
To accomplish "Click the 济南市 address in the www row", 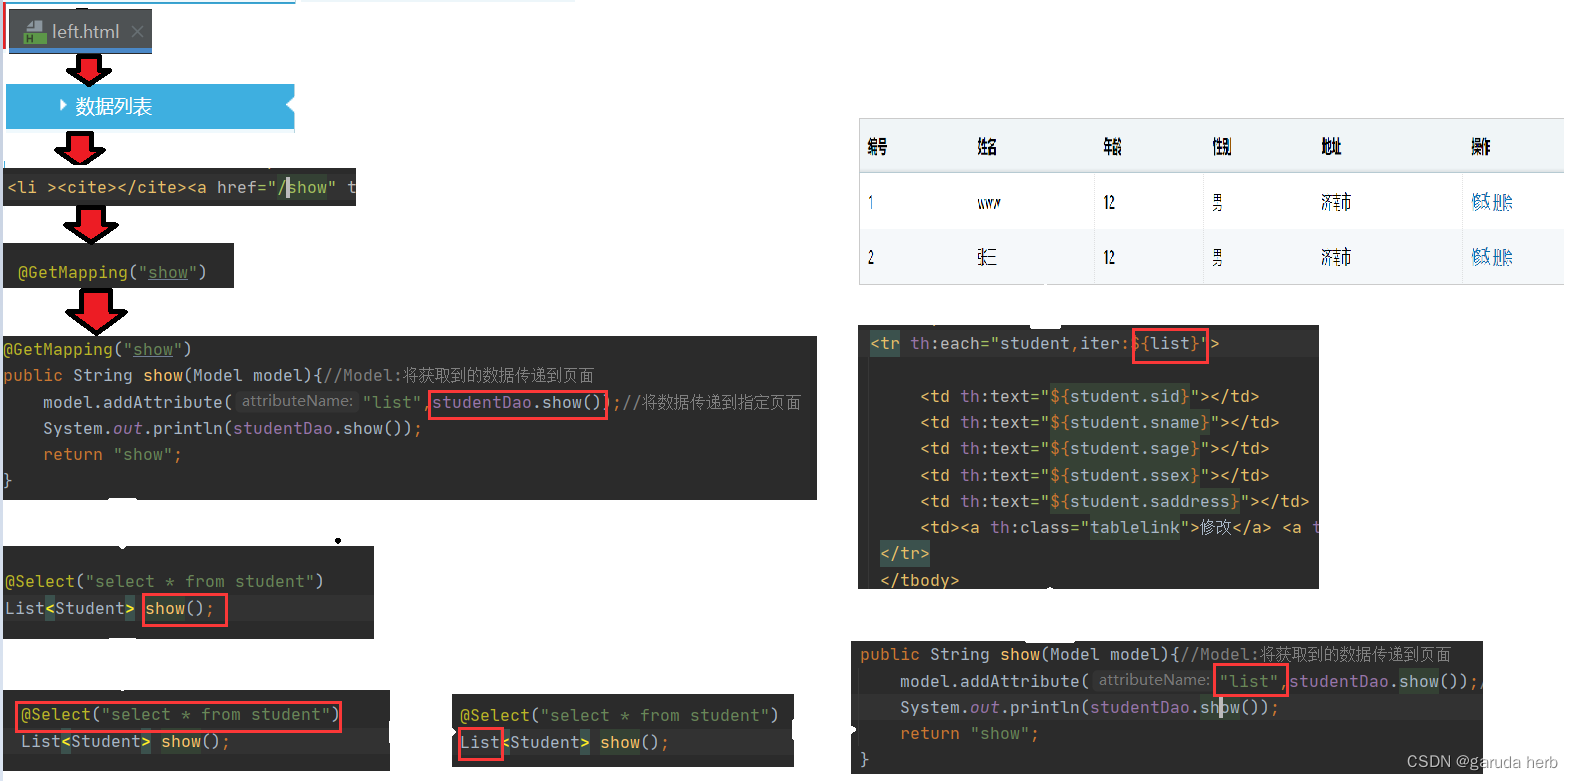I will click(1336, 202).
